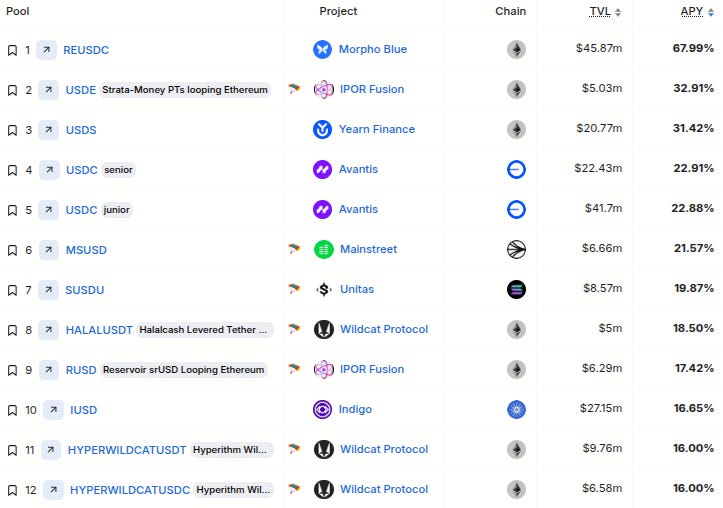Click the Strata-Money PTs looping Ethereum tag
Image resolution: width=723 pixels, height=508 pixels.
pyautogui.click(x=185, y=90)
